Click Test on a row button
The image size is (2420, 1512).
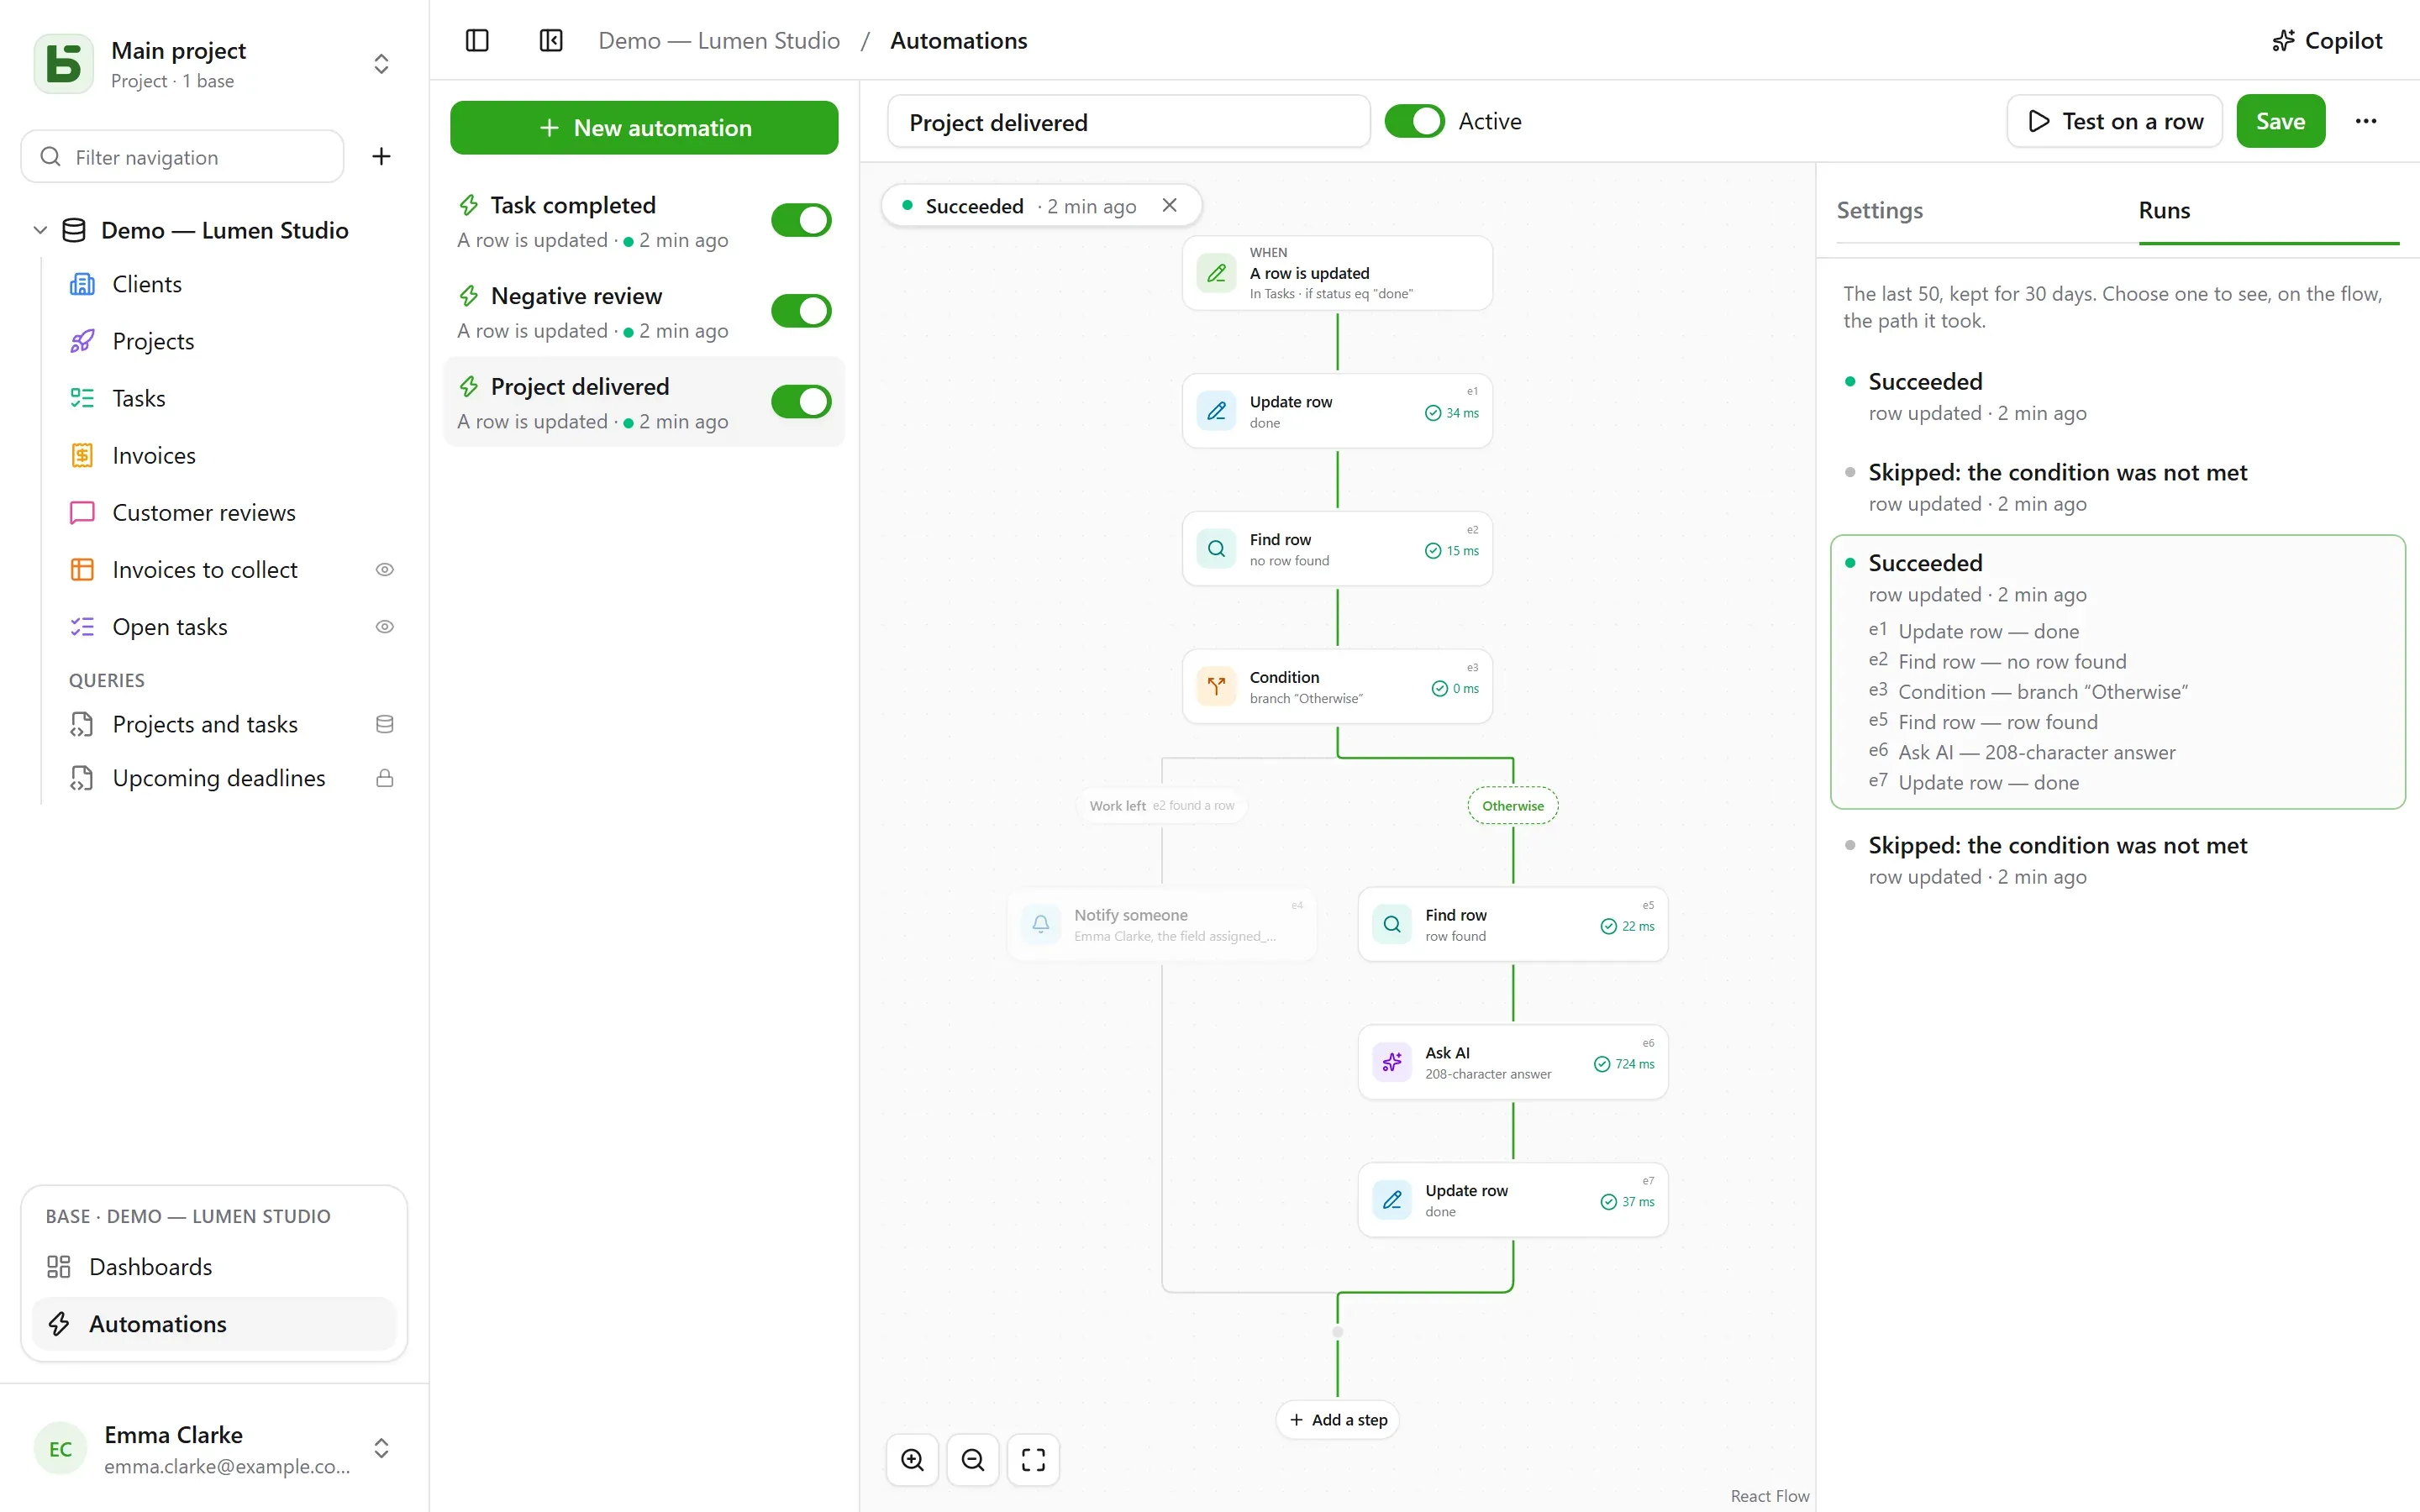(x=2114, y=121)
